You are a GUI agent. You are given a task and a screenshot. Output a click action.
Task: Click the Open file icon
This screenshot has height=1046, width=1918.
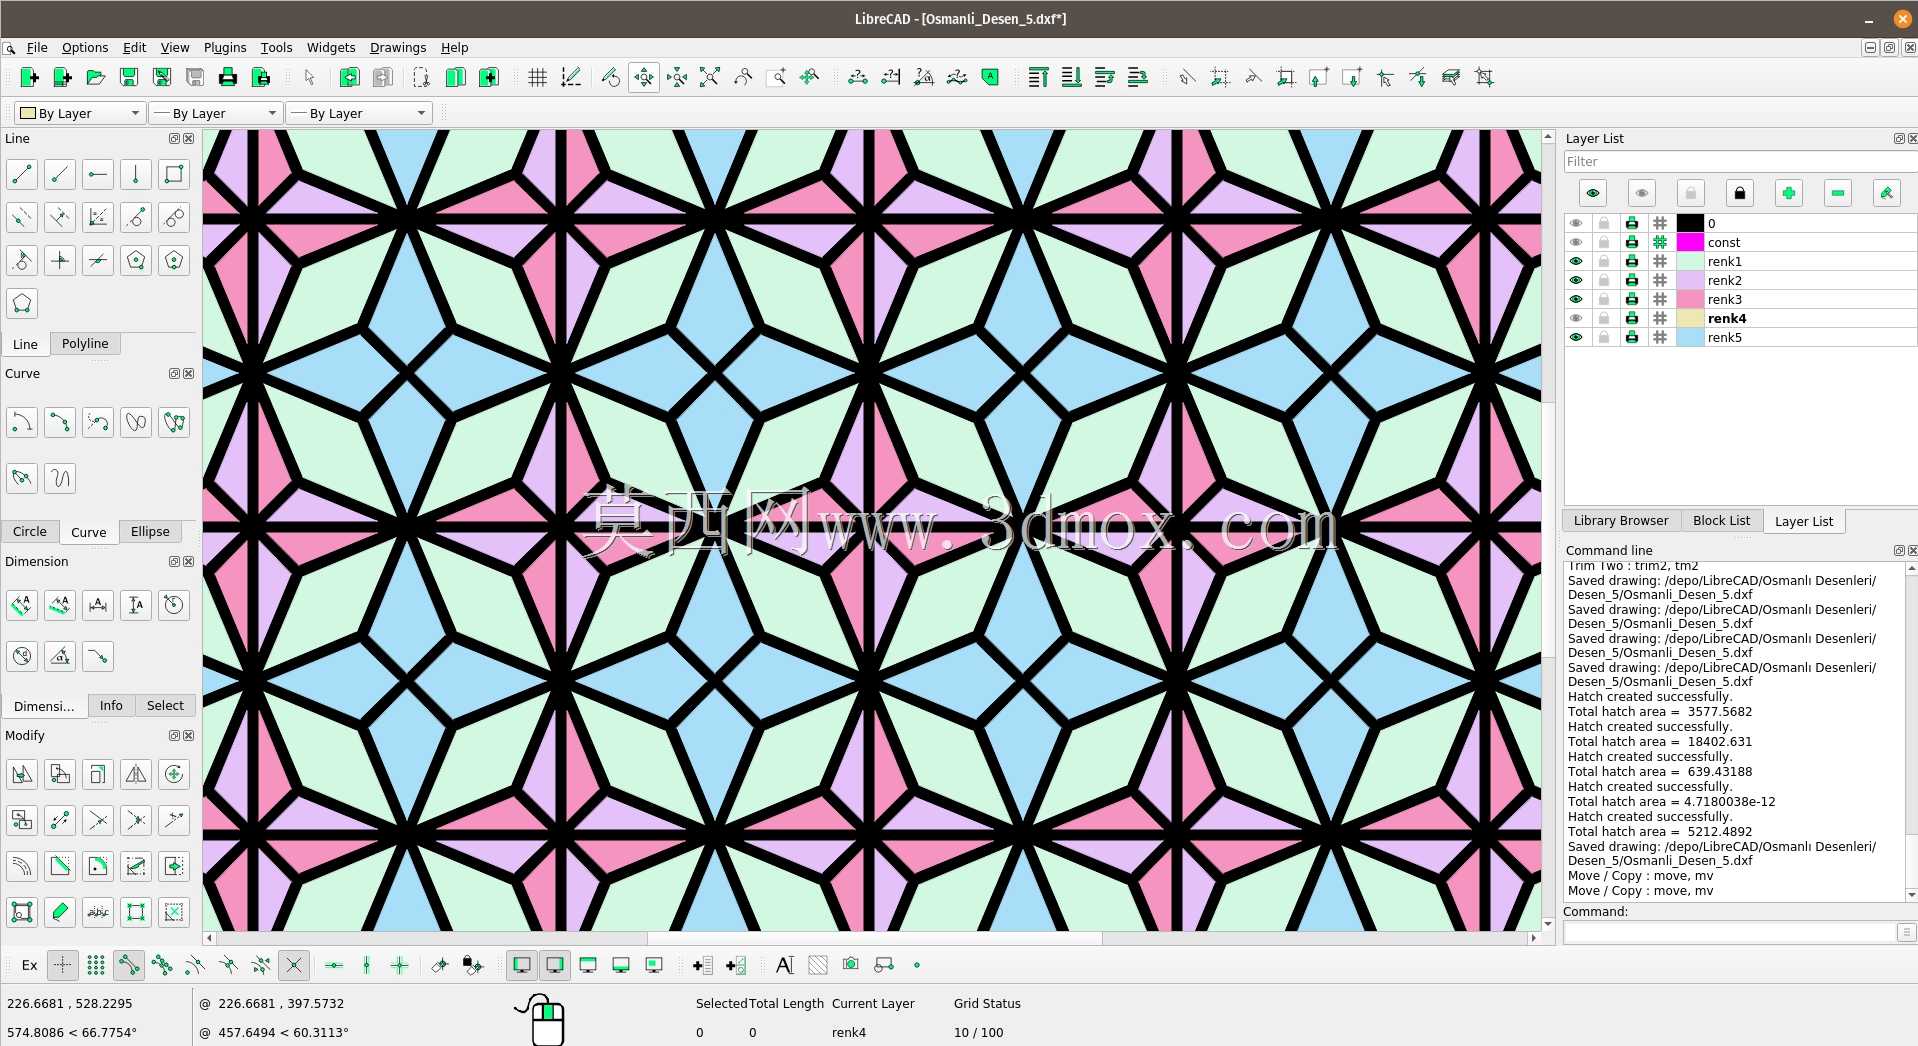tap(95, 77)
